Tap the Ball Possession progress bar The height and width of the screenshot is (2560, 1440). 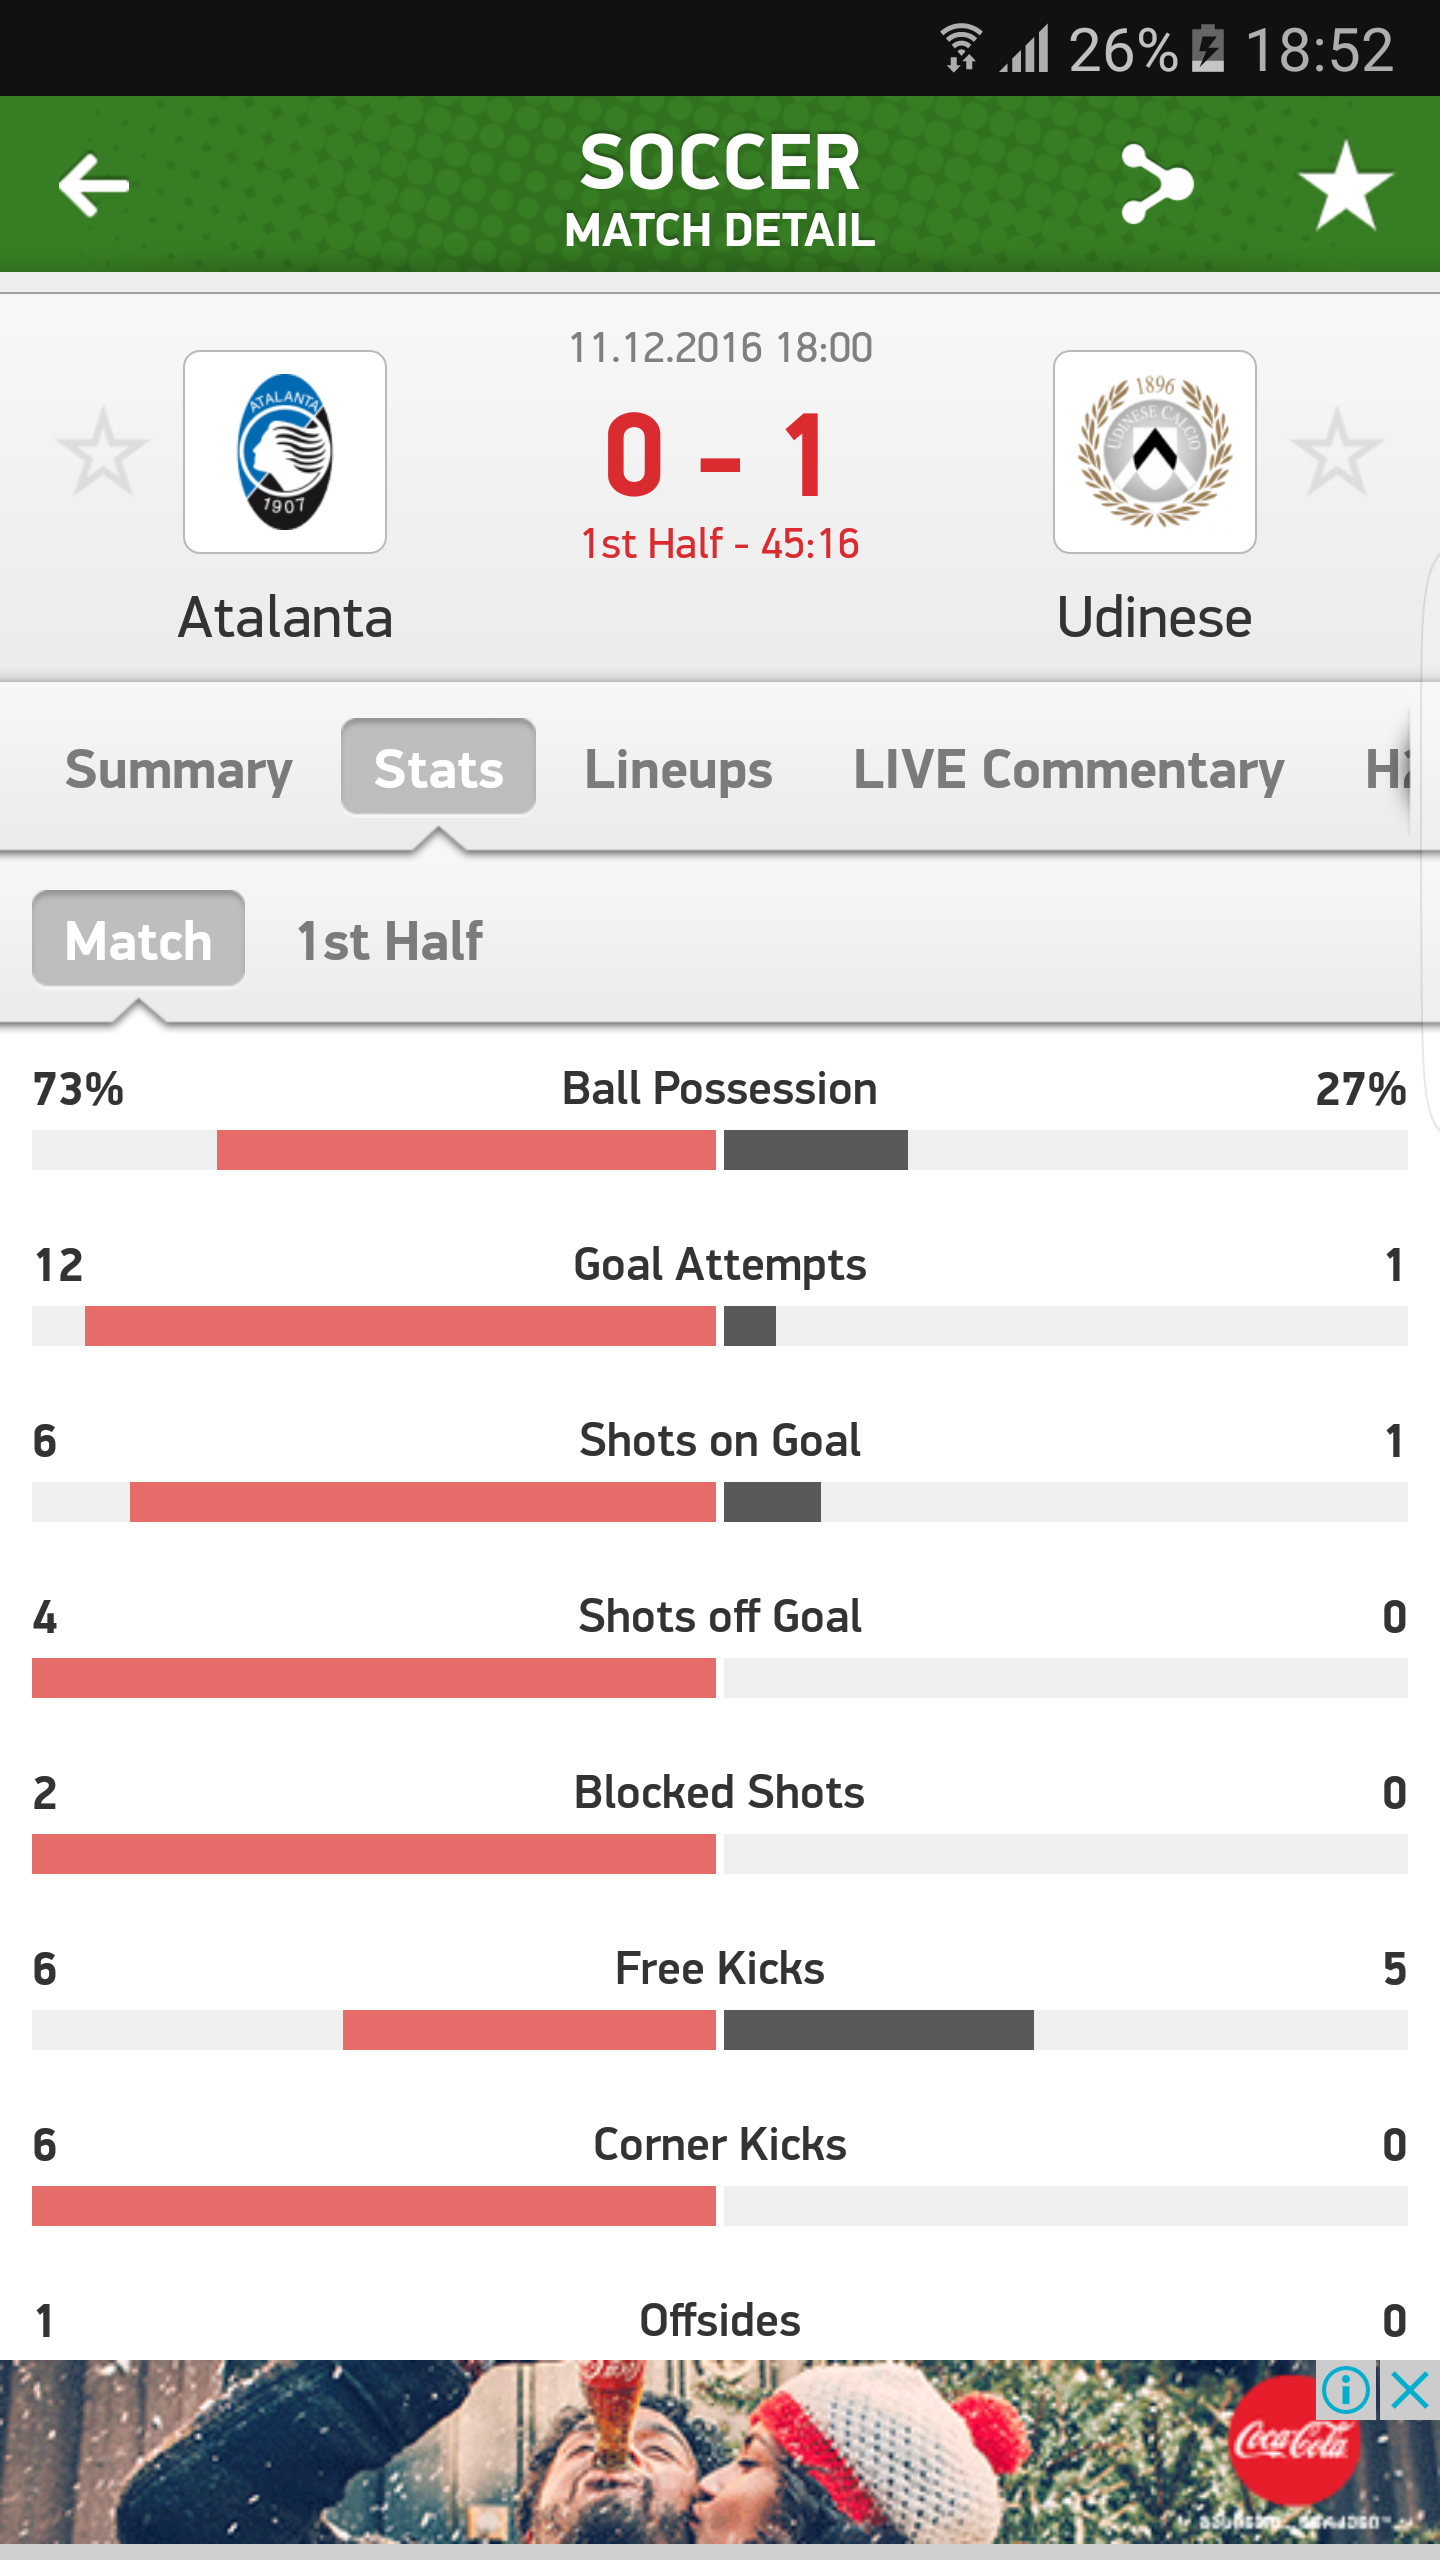tap(720, 1150)
